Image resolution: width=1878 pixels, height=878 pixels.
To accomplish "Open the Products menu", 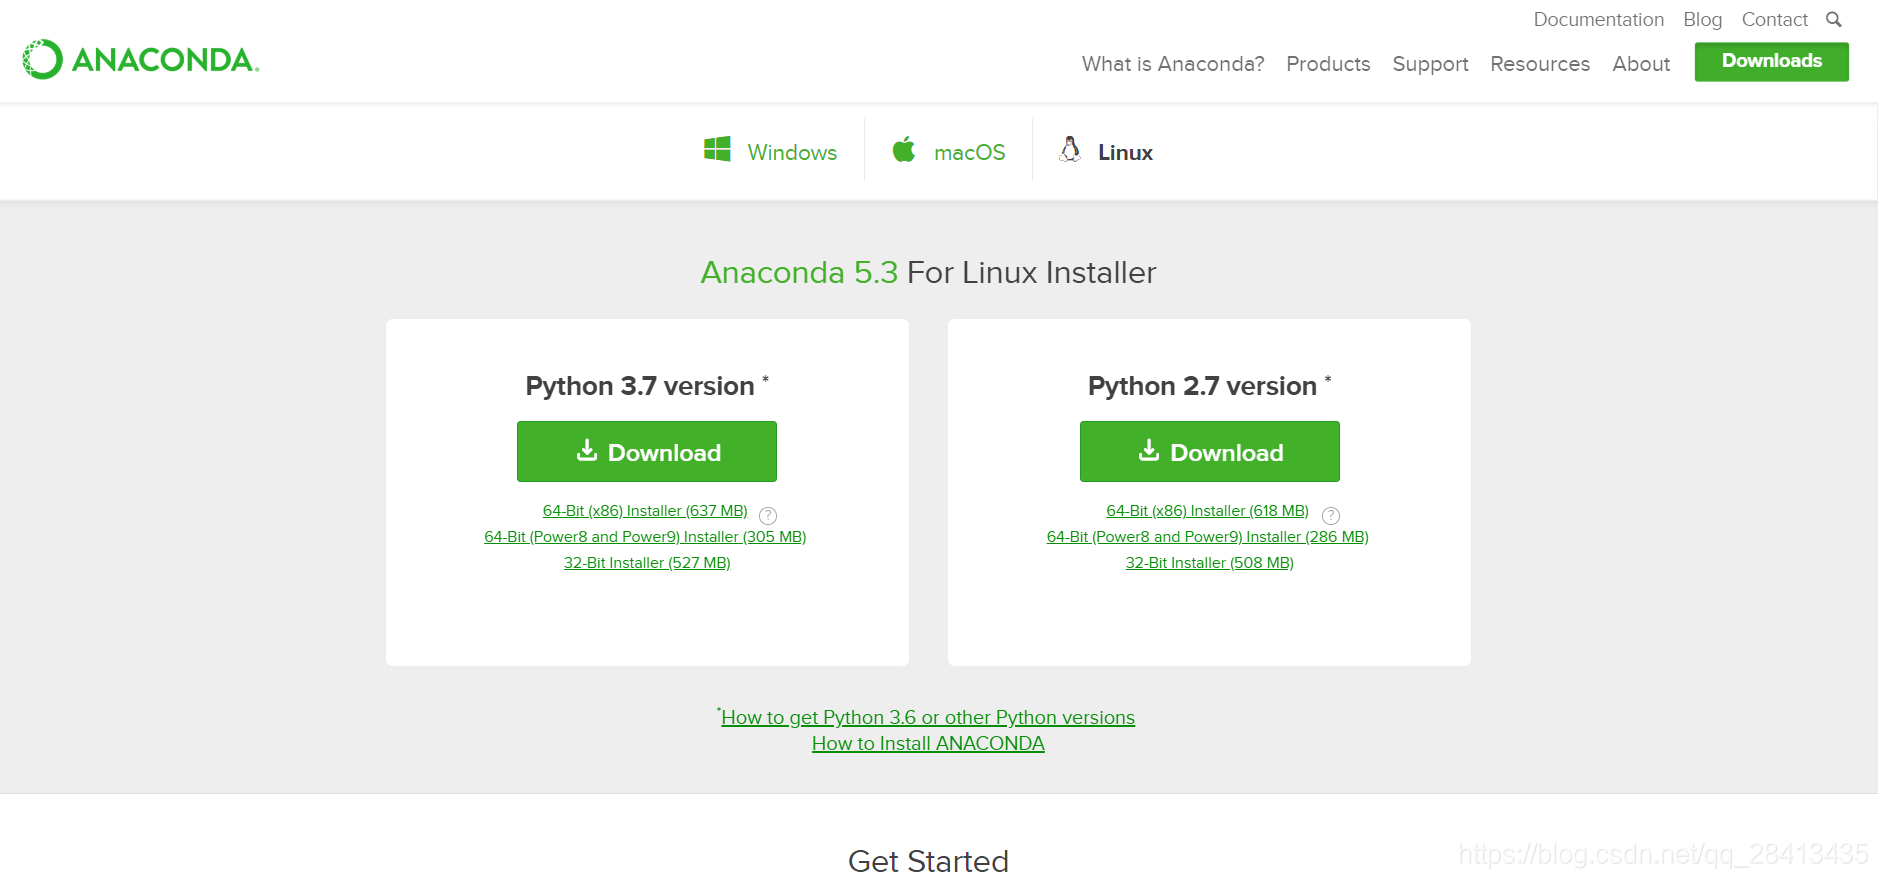I will 1328,64.
